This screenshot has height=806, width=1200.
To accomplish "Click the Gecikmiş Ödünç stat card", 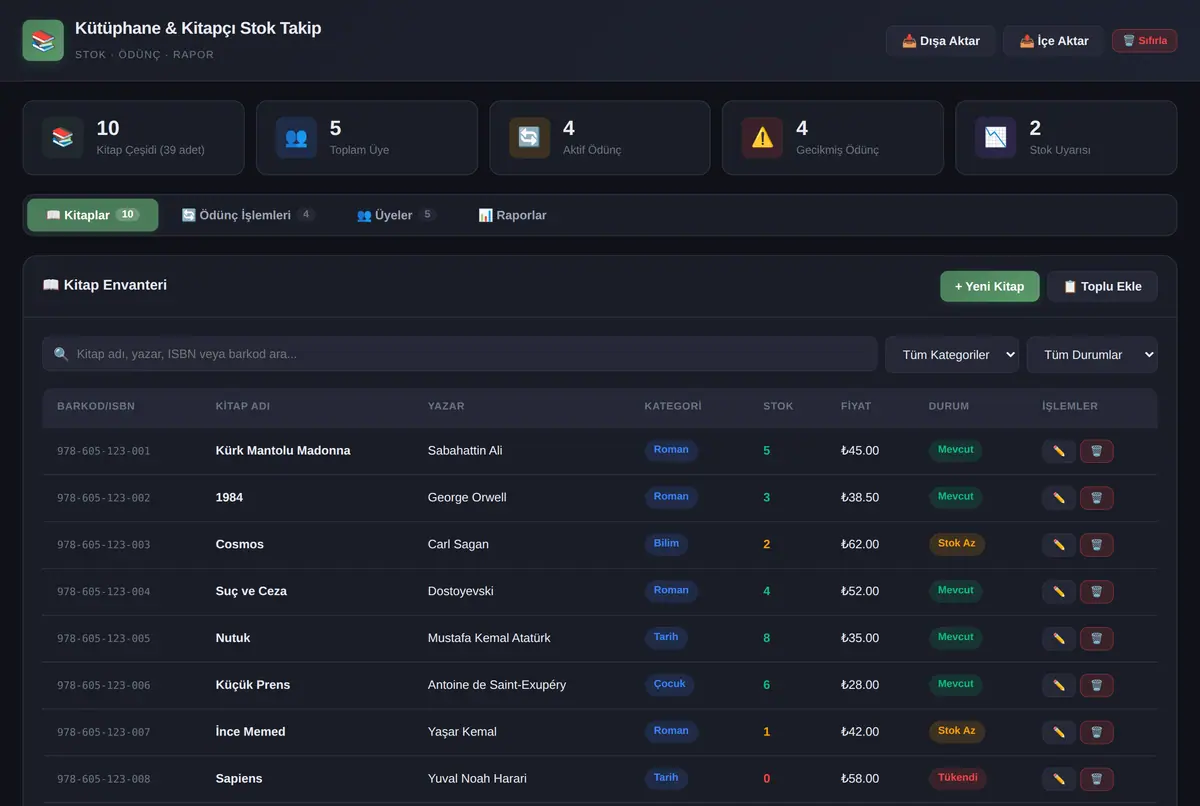I will [x=833, y=138].
